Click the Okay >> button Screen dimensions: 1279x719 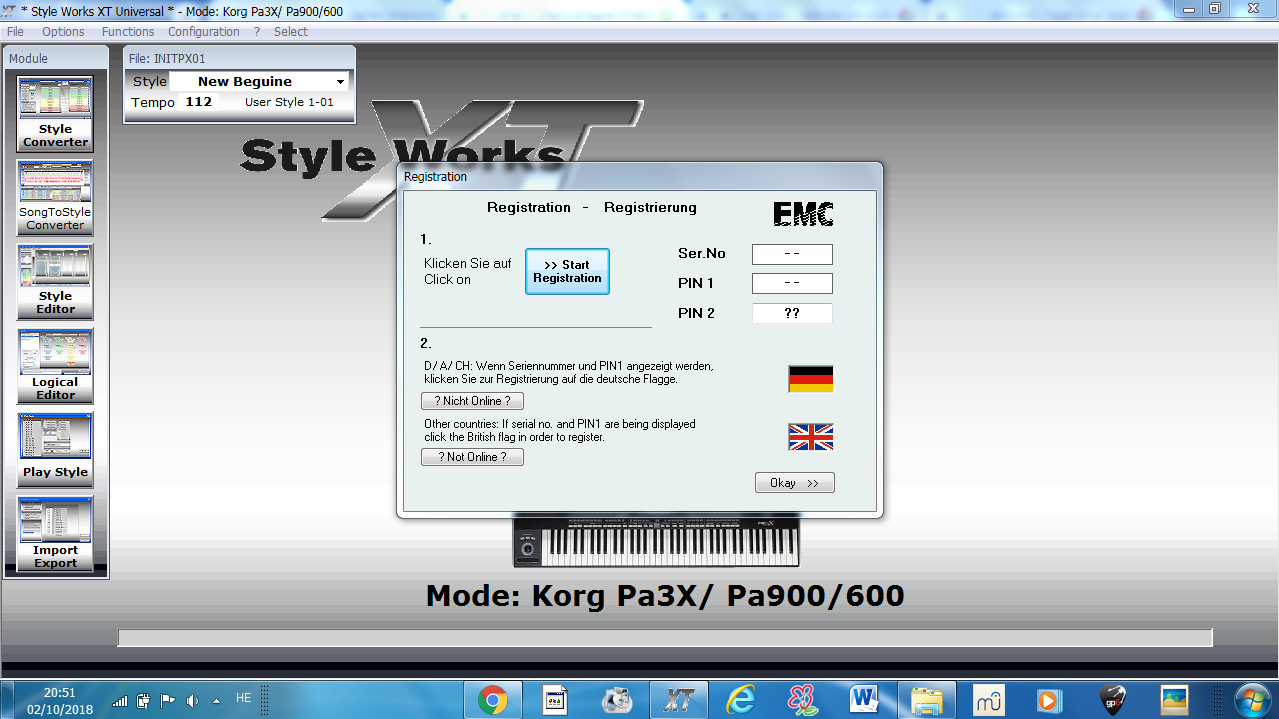pos(794,483)
